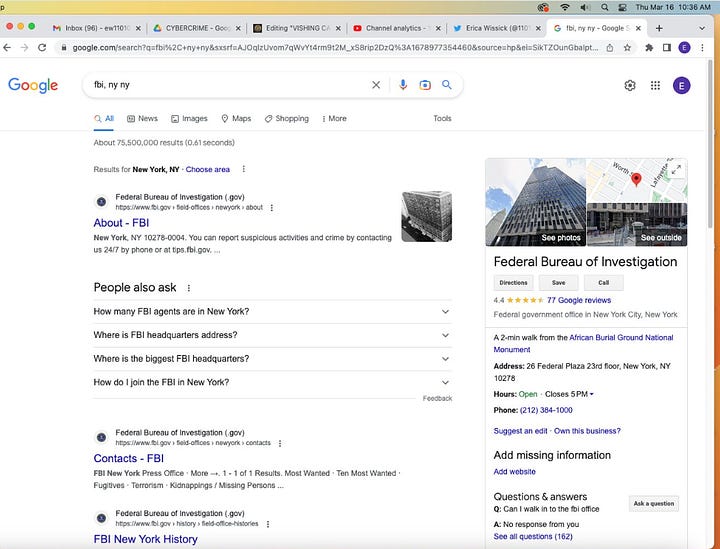Open Google account avatar E on page
This screenshot has height=549, width=720.
tap(681, 85)
